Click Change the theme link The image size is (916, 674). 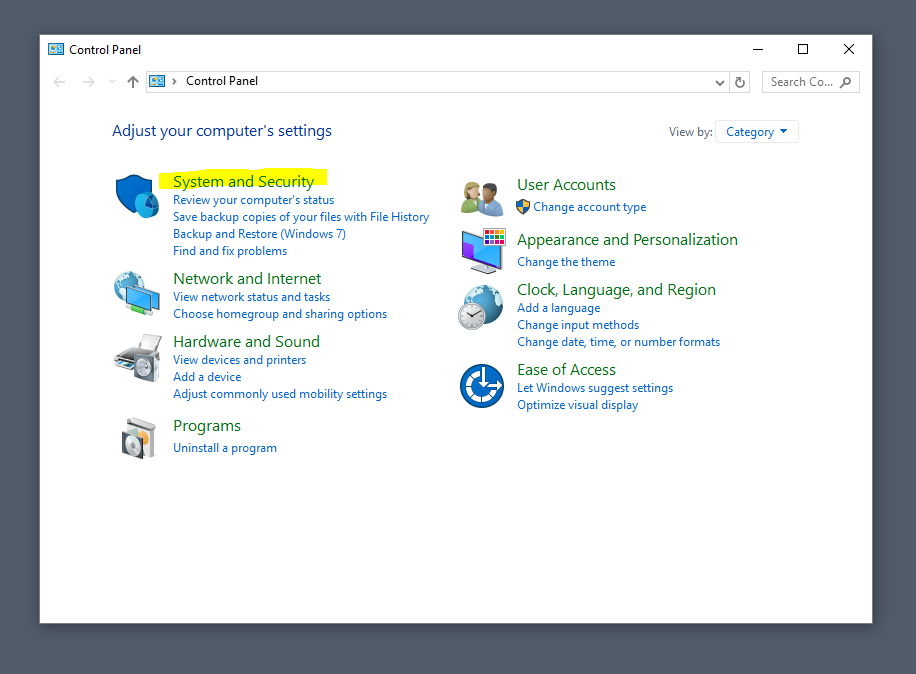coord(566,262)
